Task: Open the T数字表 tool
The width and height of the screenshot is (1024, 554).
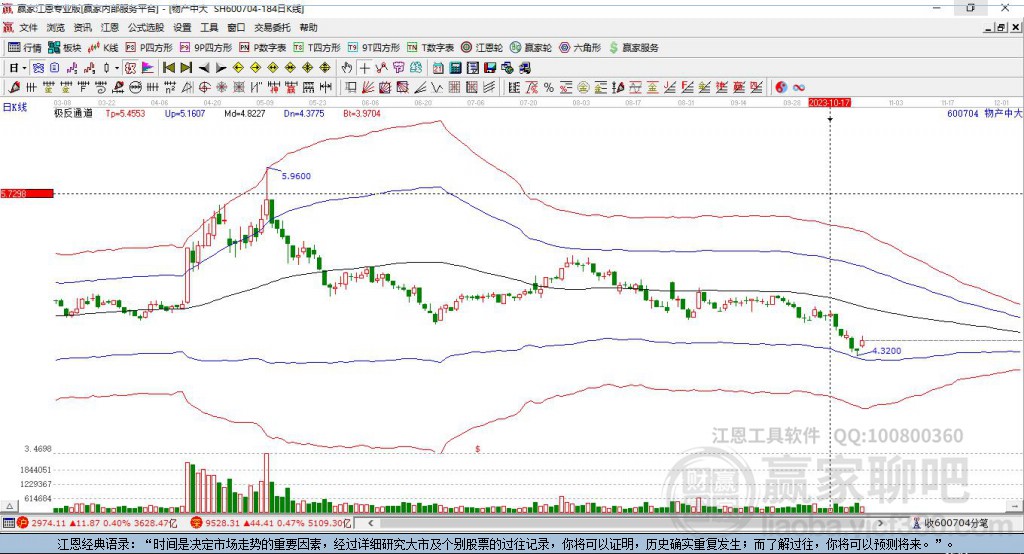Action: (x=430, y=48)
